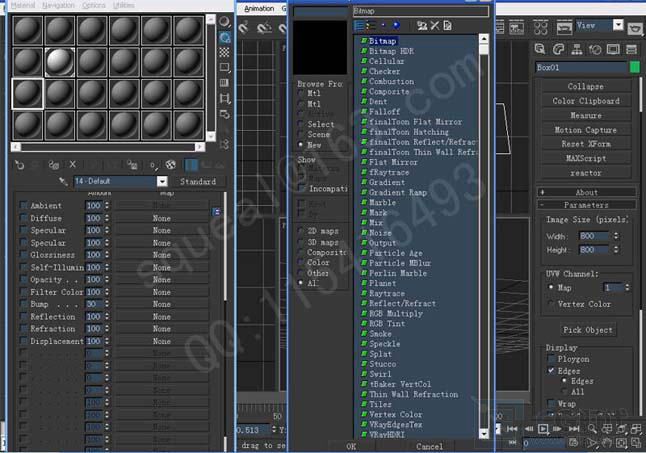Switch browser to View List + Icons
646x453 pixels.
click(x=371, y=26)
